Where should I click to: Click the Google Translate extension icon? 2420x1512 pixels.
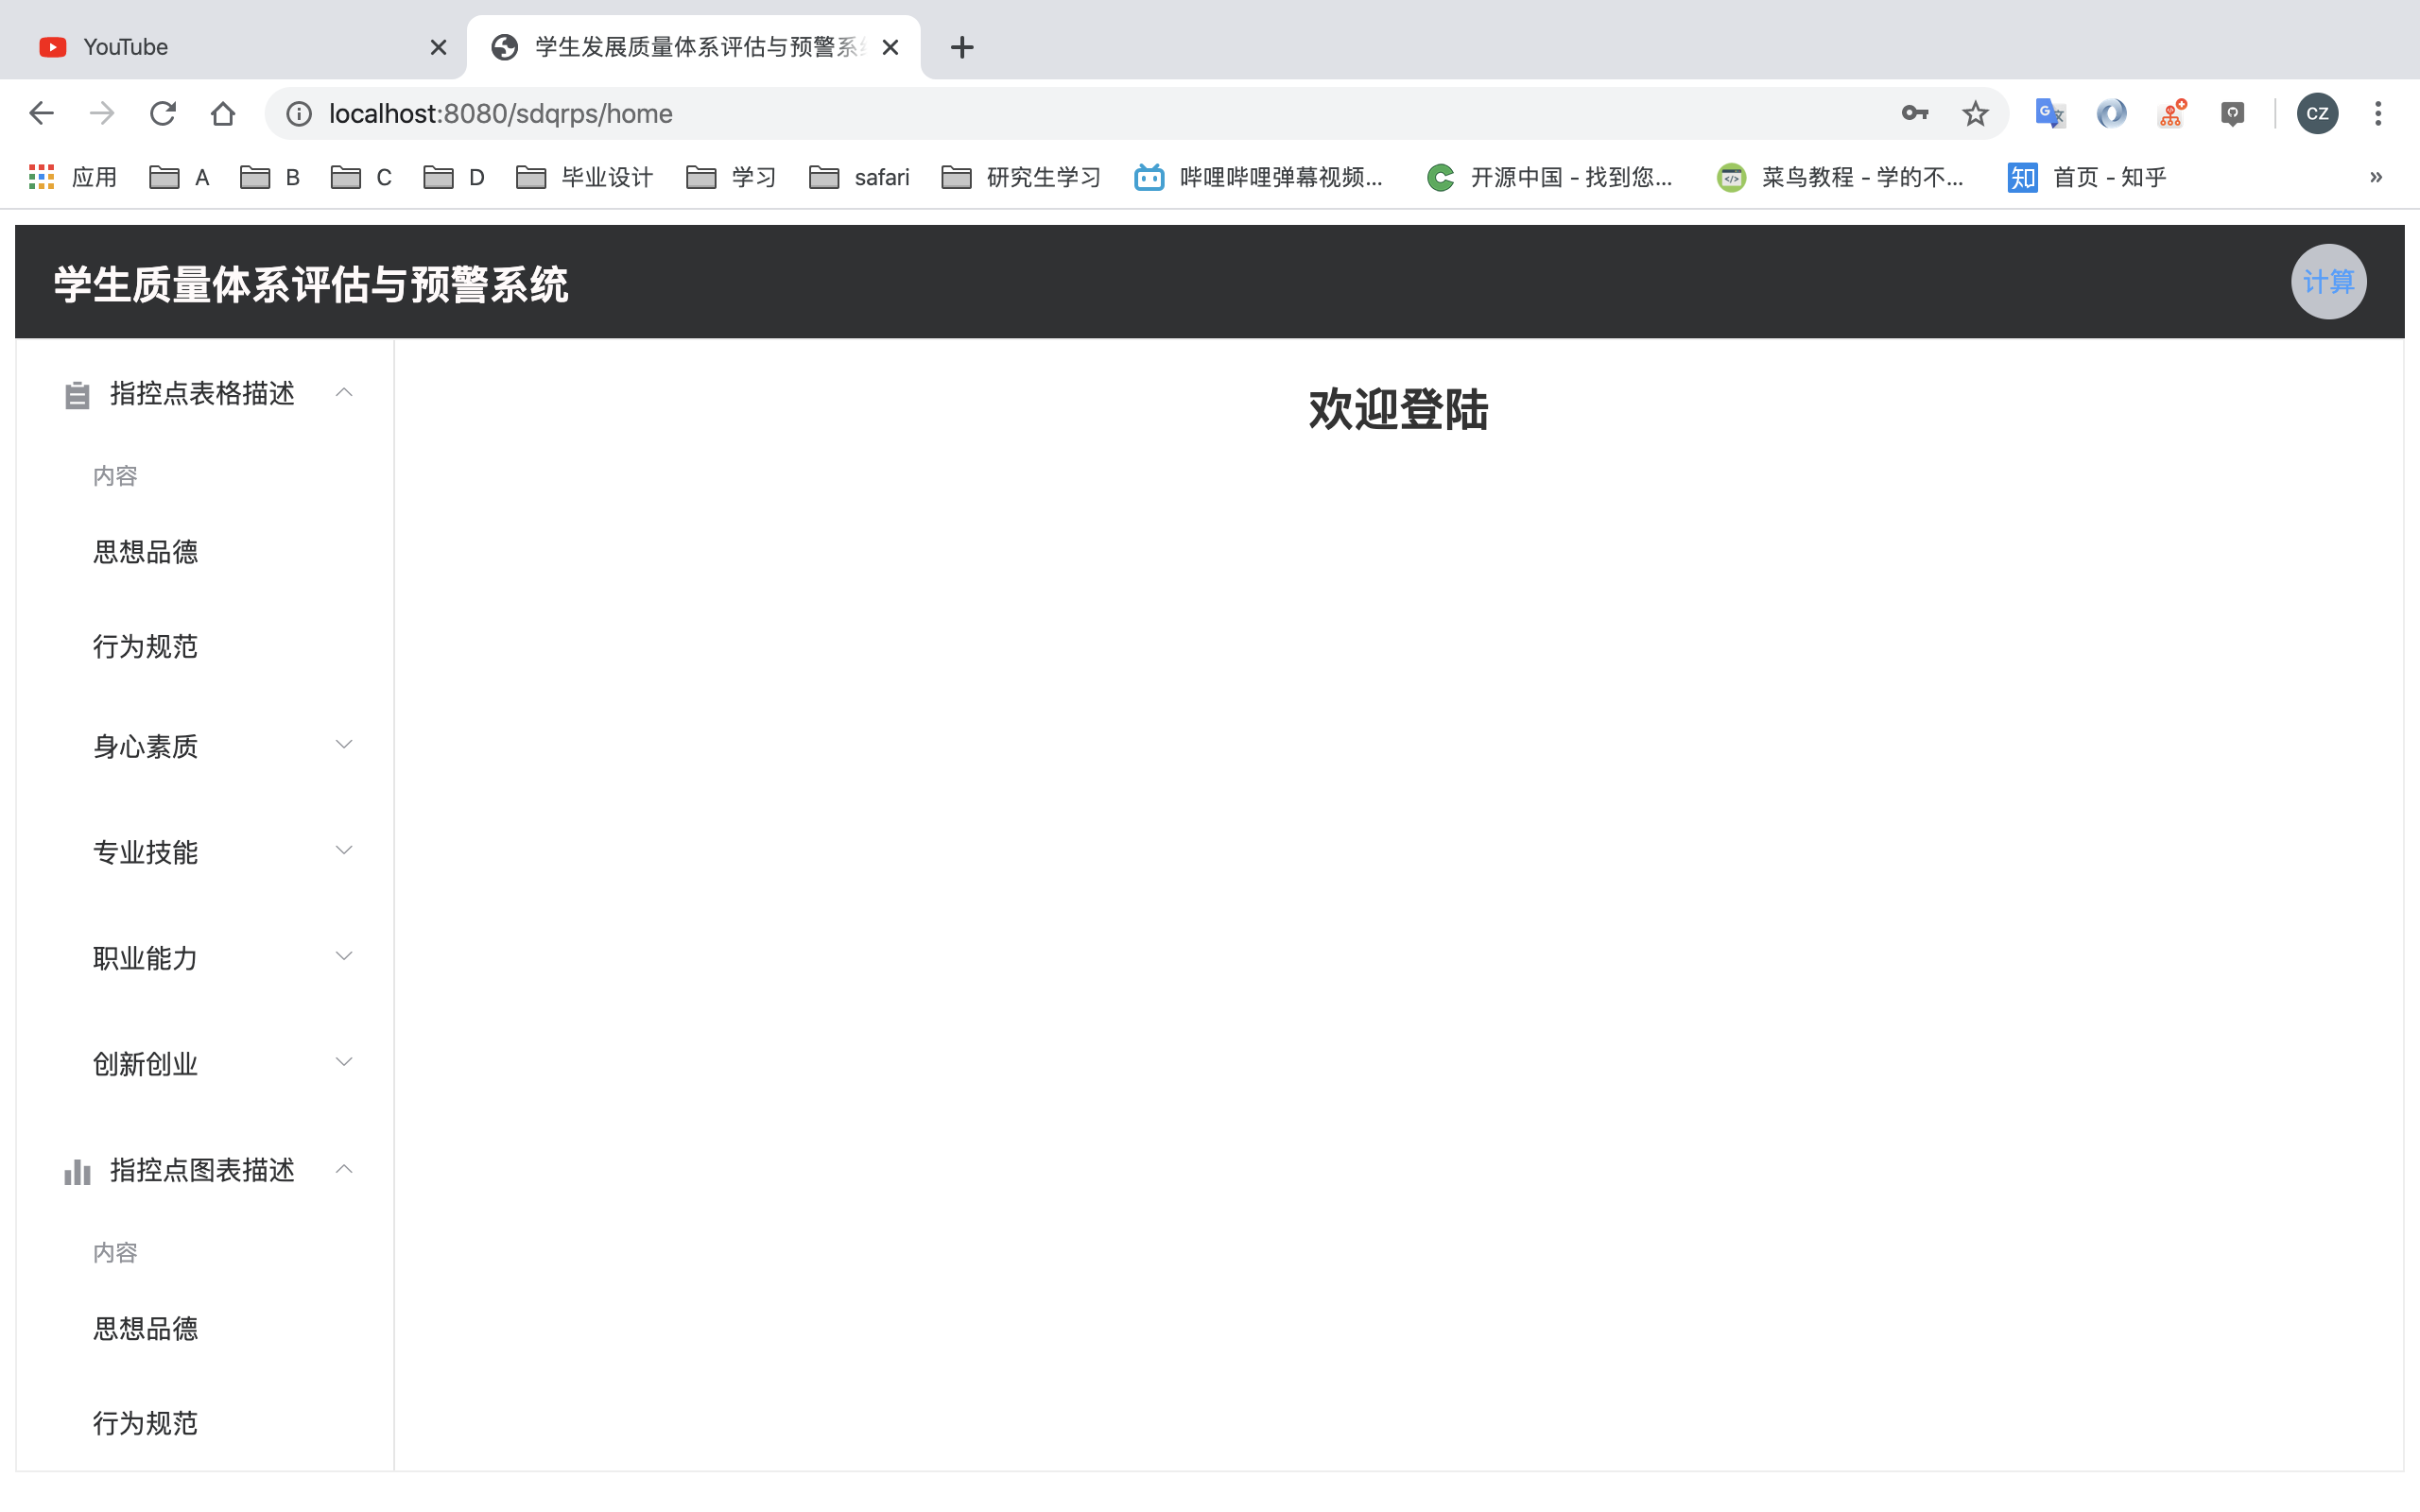tap(2049, 113)
